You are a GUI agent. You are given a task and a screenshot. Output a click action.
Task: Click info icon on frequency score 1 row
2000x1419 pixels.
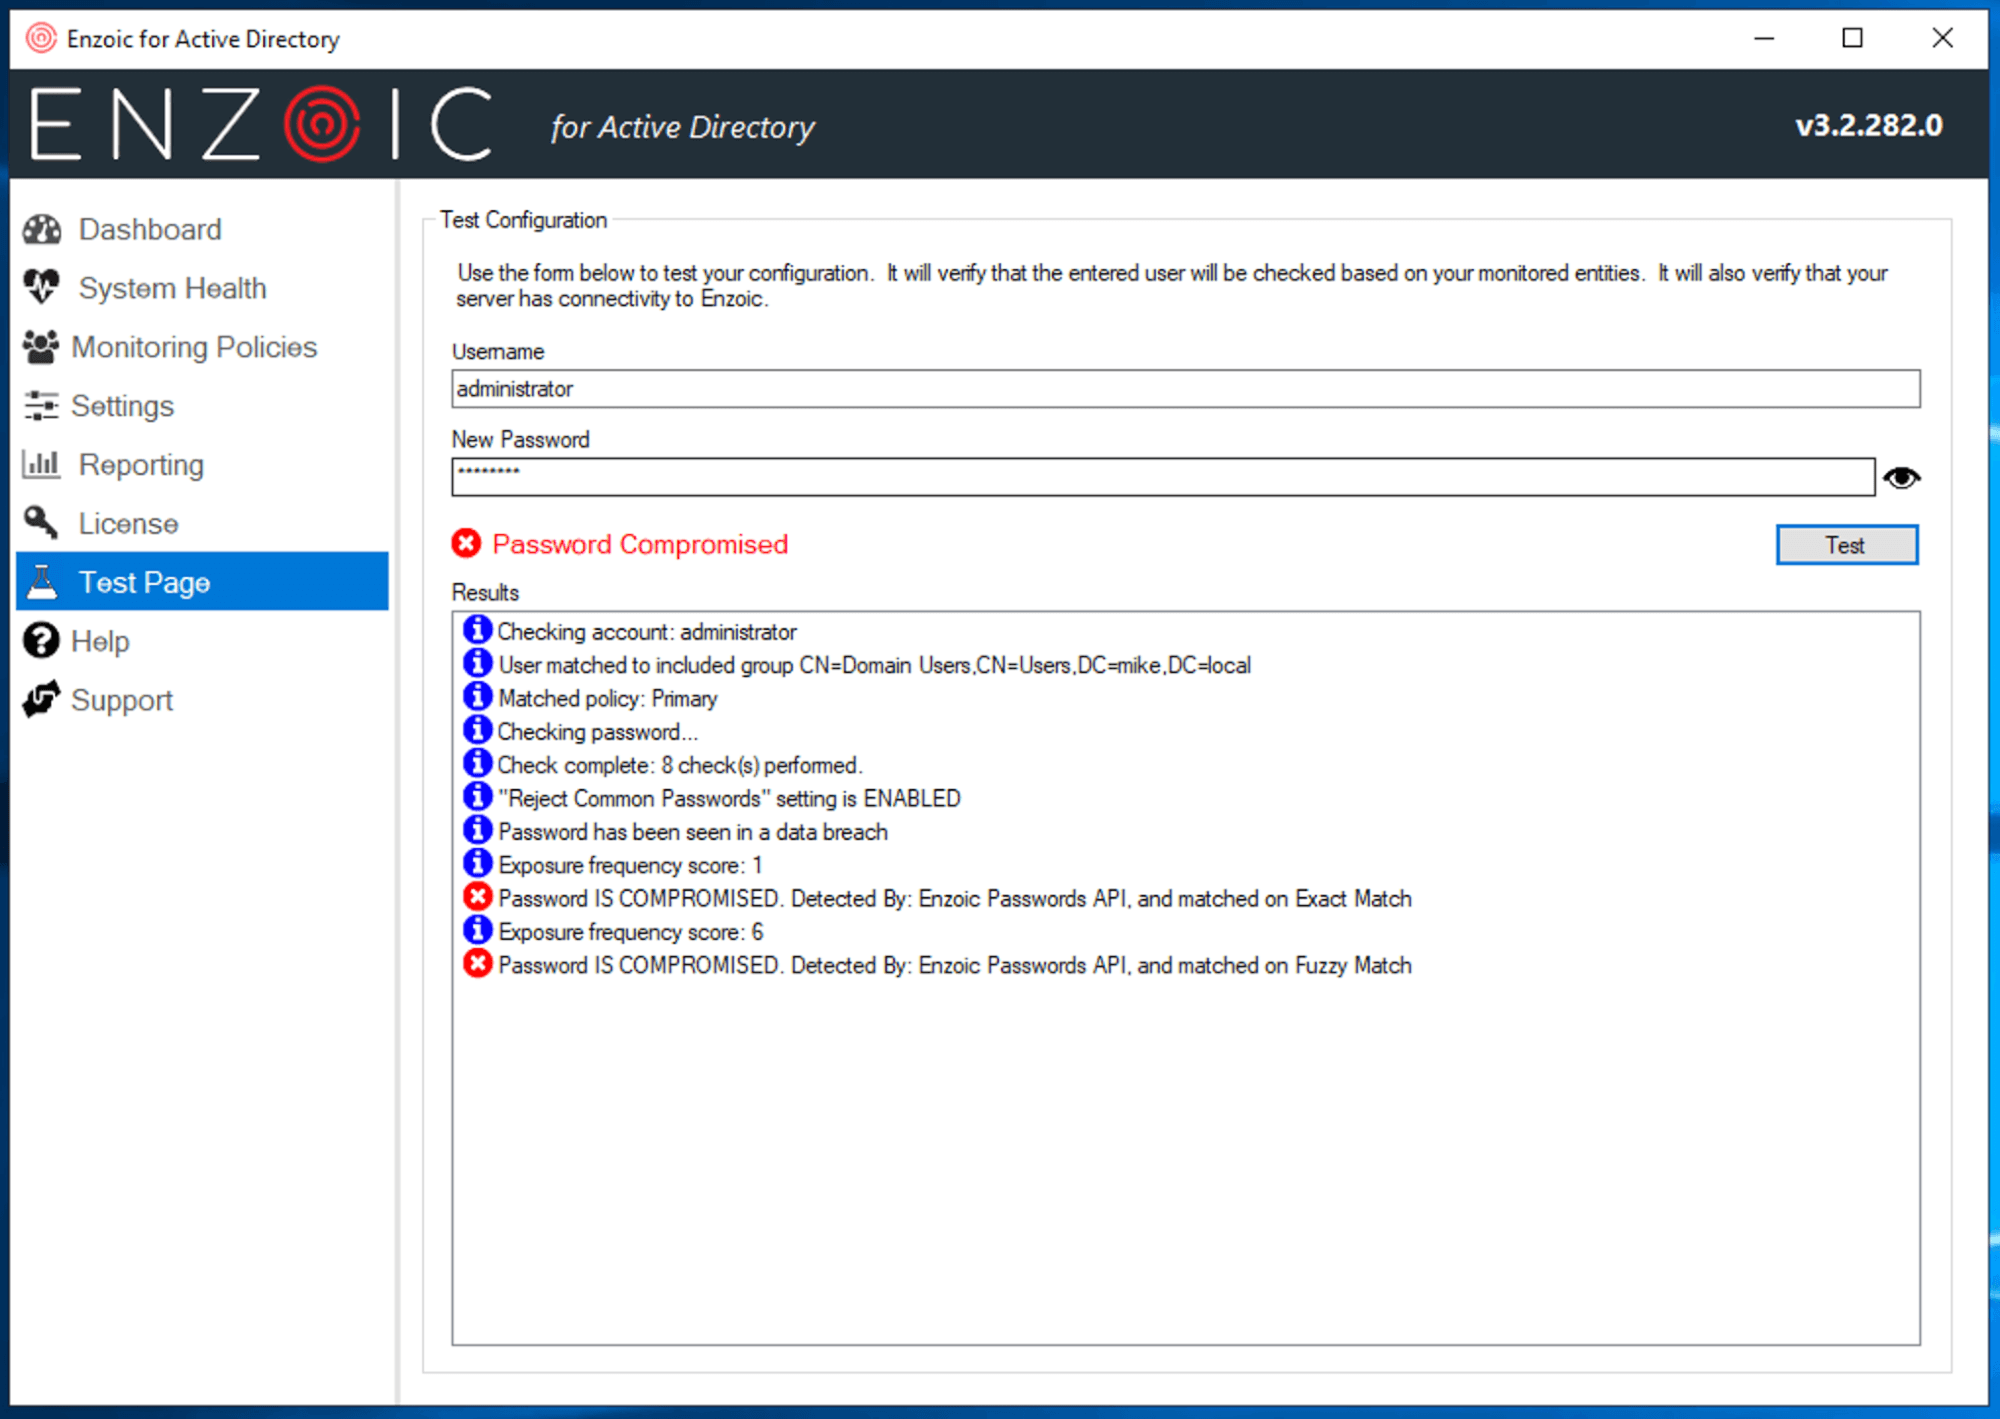477,863
